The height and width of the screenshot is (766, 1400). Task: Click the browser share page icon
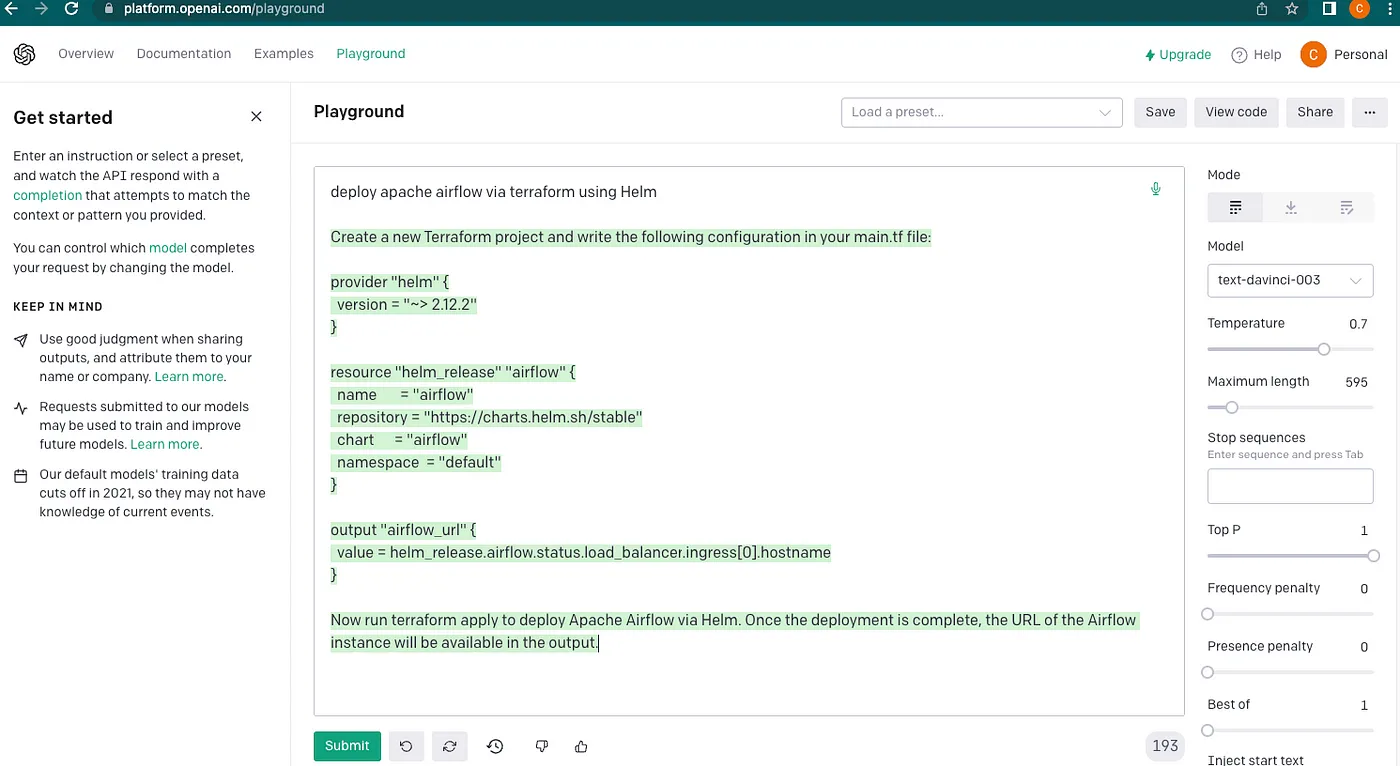pos(1262,8)
